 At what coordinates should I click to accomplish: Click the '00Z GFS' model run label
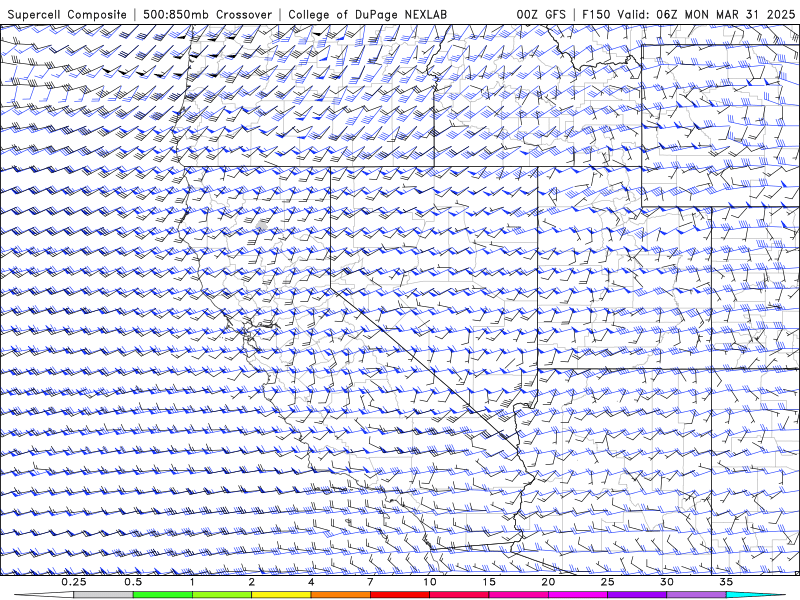[x=541, y=14]
